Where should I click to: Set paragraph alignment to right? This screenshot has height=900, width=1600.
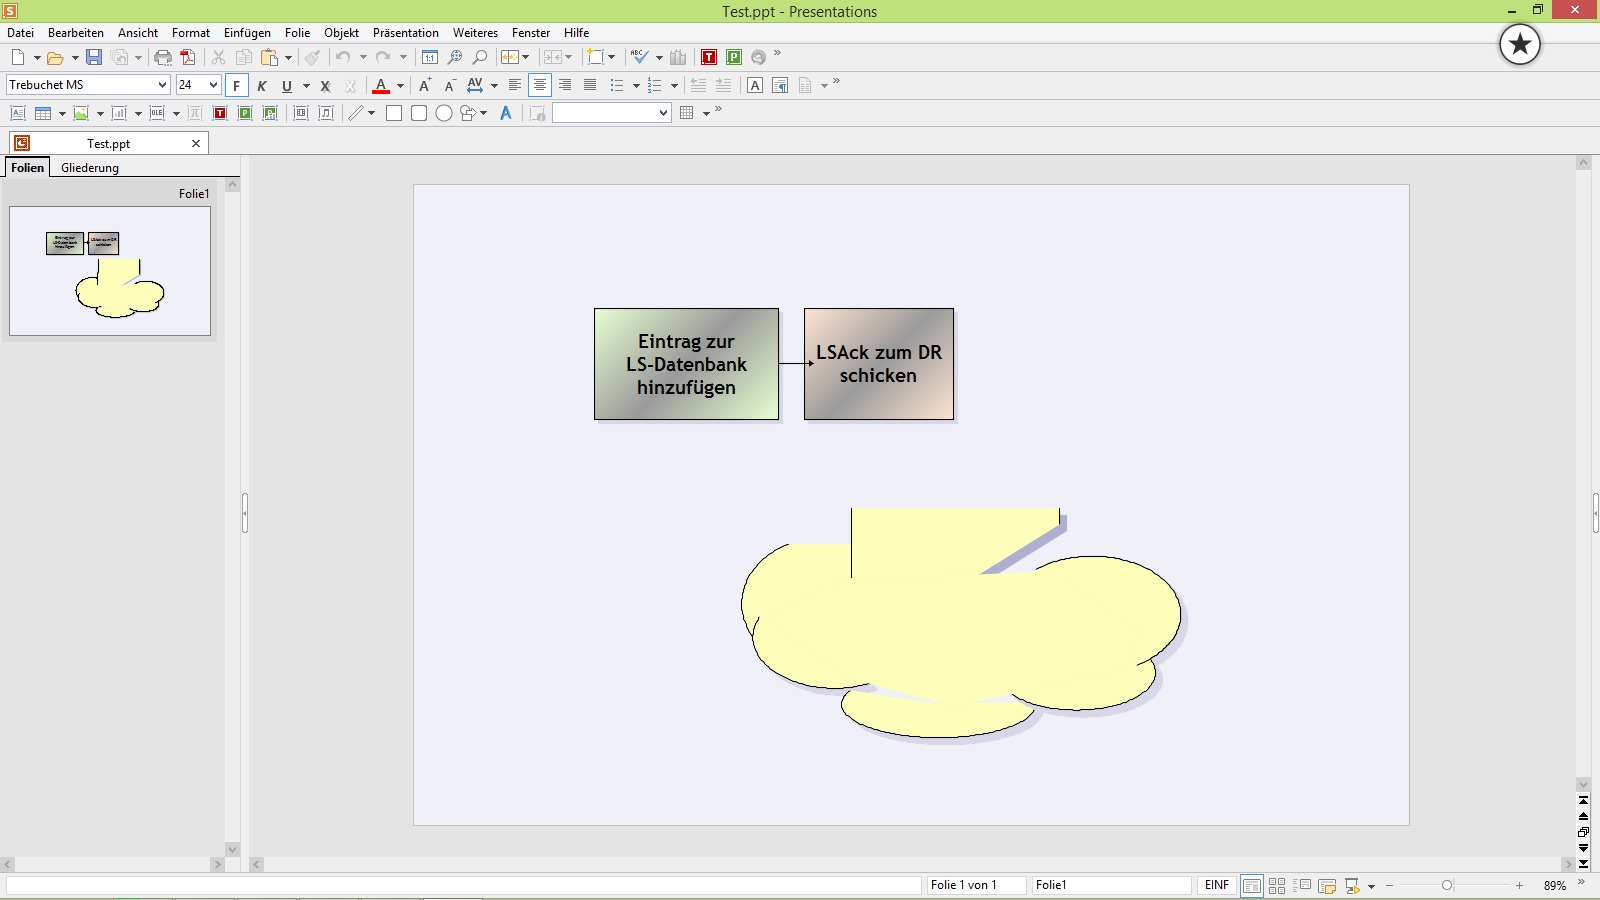pyautogui.click(x=565, y=85)
